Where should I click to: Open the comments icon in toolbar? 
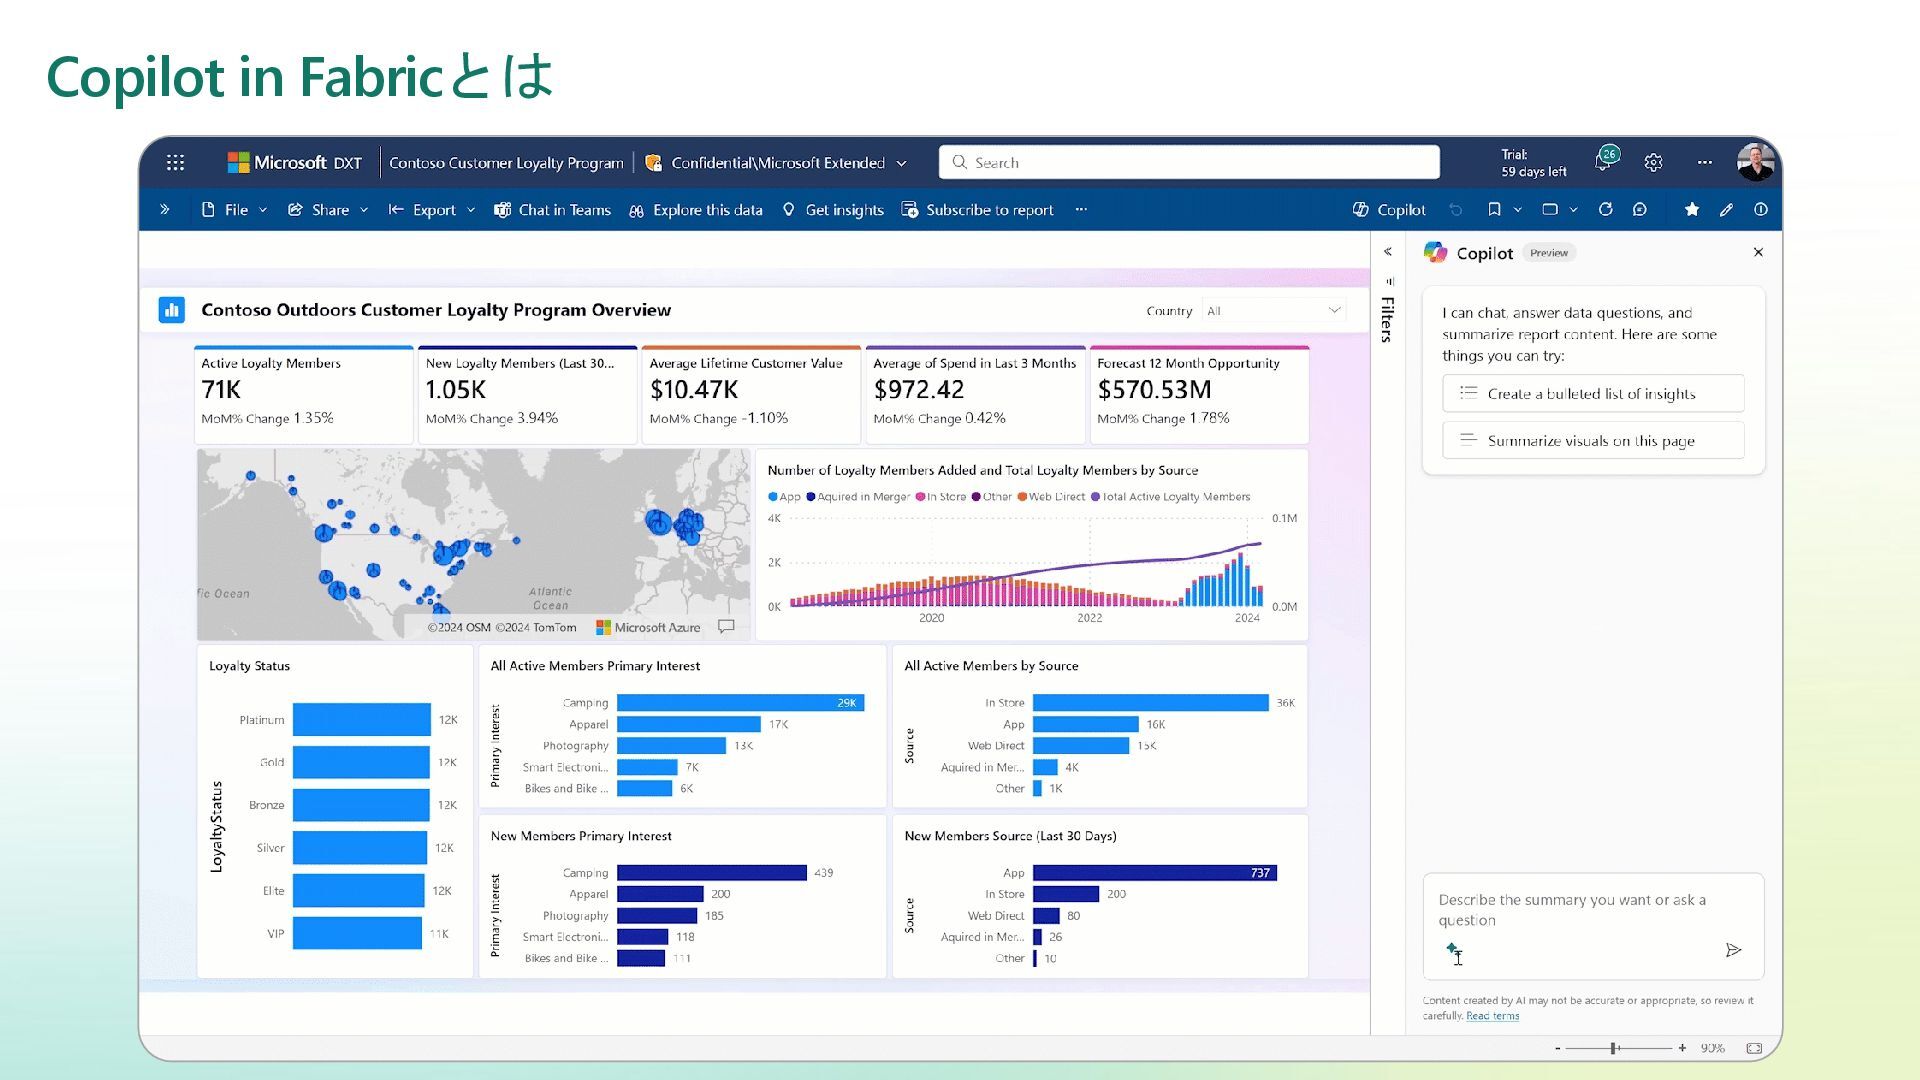point(1640,209)
